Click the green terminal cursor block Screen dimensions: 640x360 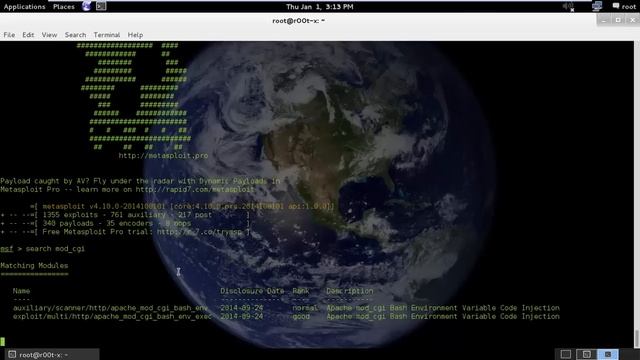(2, 342)
